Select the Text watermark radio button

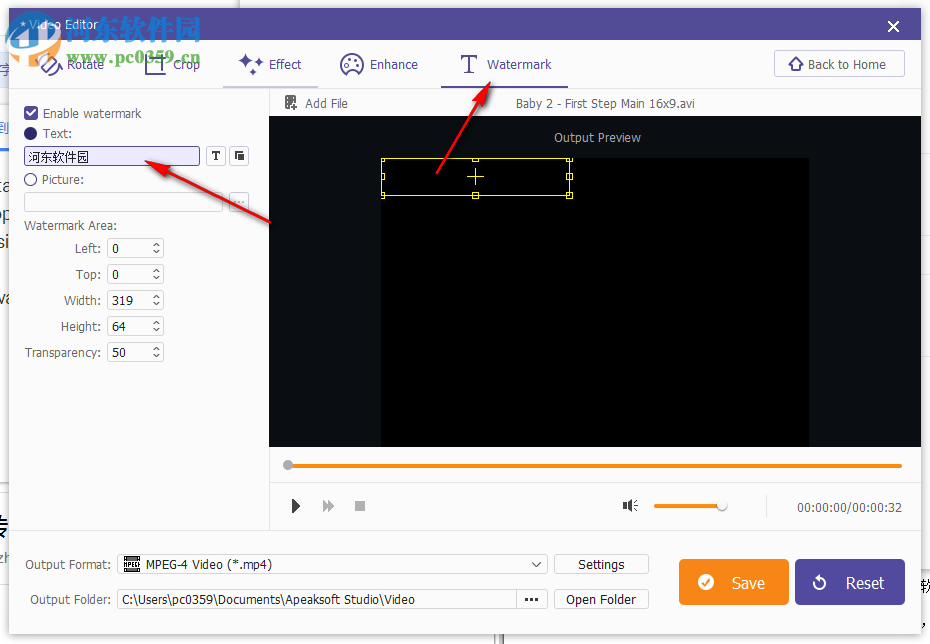[x=30, y=134]
